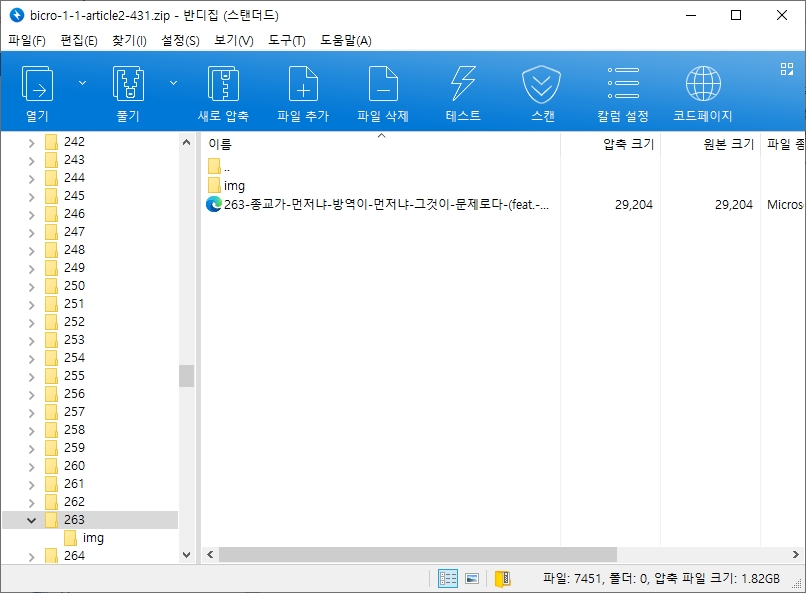The image size is (806, 593).
Task: Select folder 262 in tree
Action: pos(74,502)
